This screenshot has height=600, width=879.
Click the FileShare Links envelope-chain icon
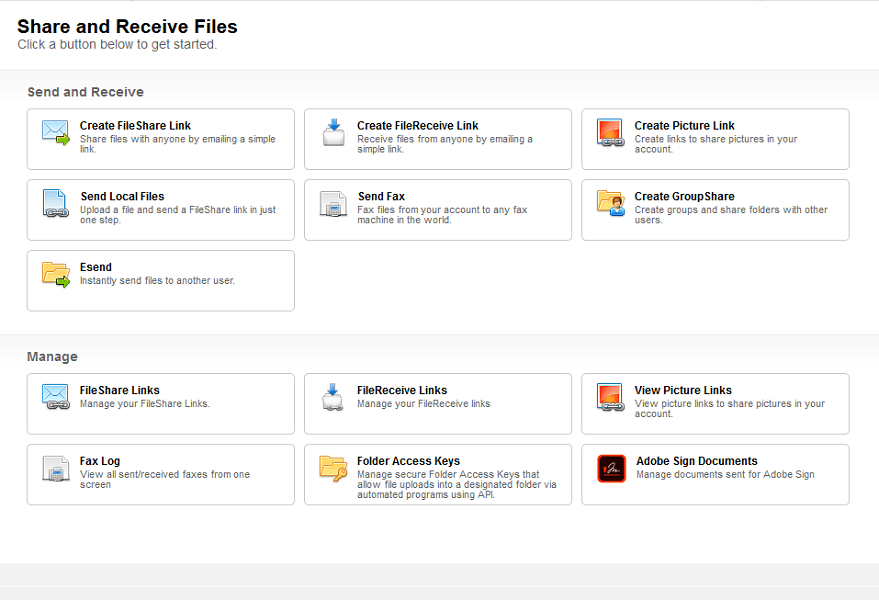(x=56, y=397)
